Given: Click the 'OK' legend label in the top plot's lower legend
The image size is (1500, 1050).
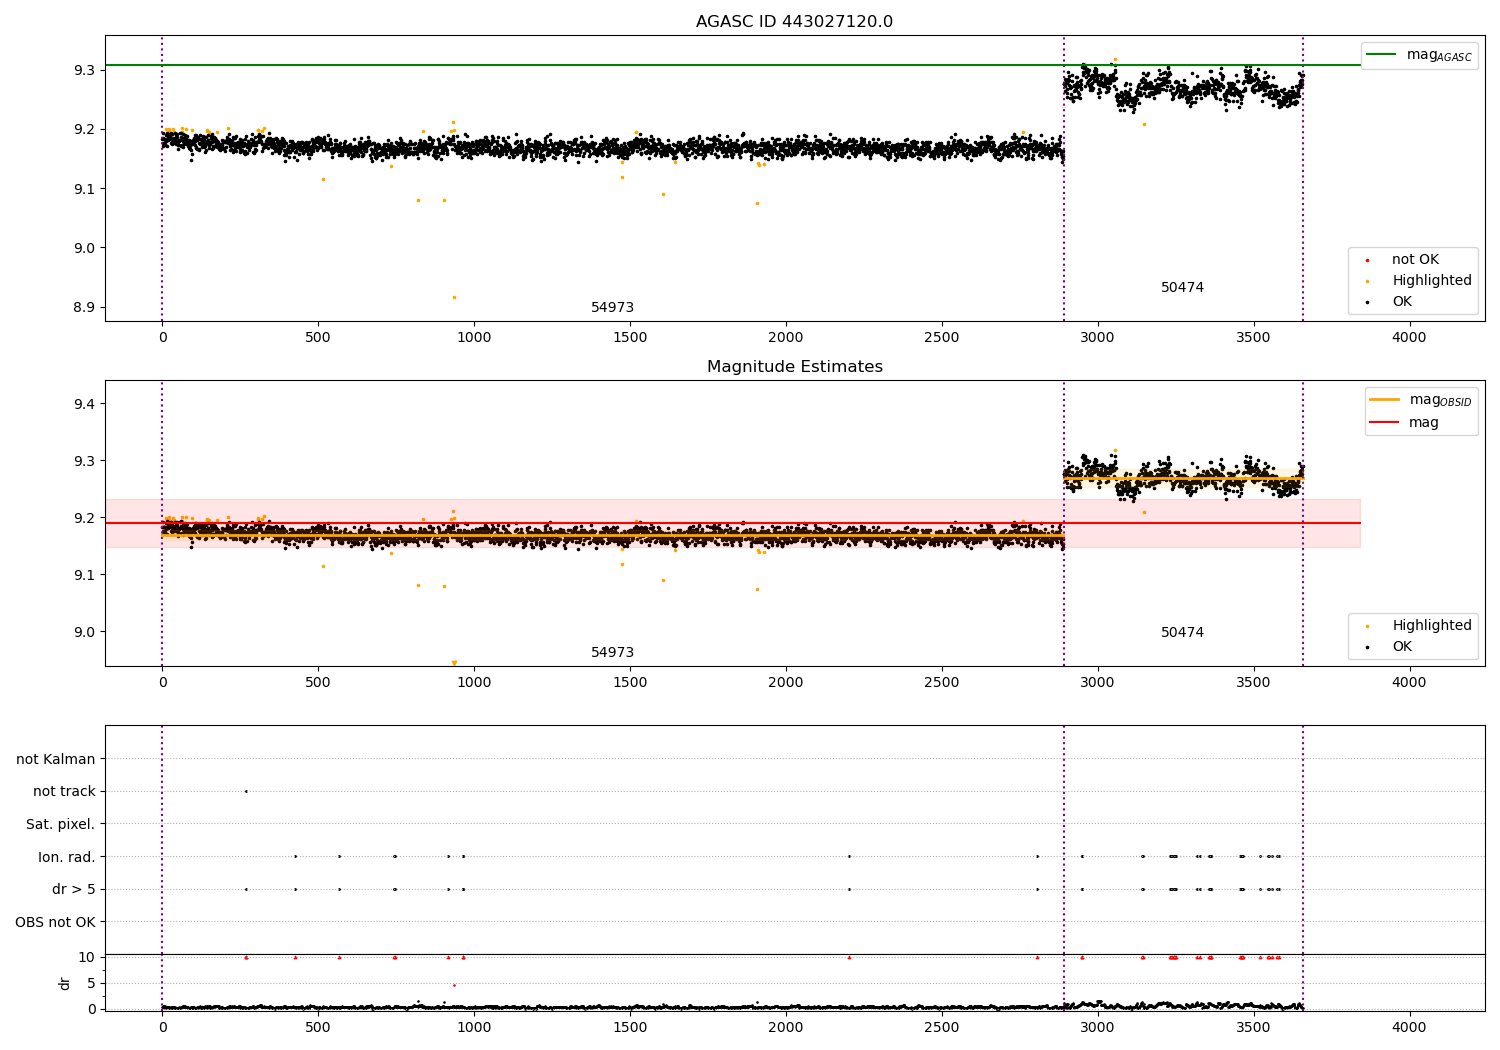Looking at the screenshot, I should tap(1402, 302).
